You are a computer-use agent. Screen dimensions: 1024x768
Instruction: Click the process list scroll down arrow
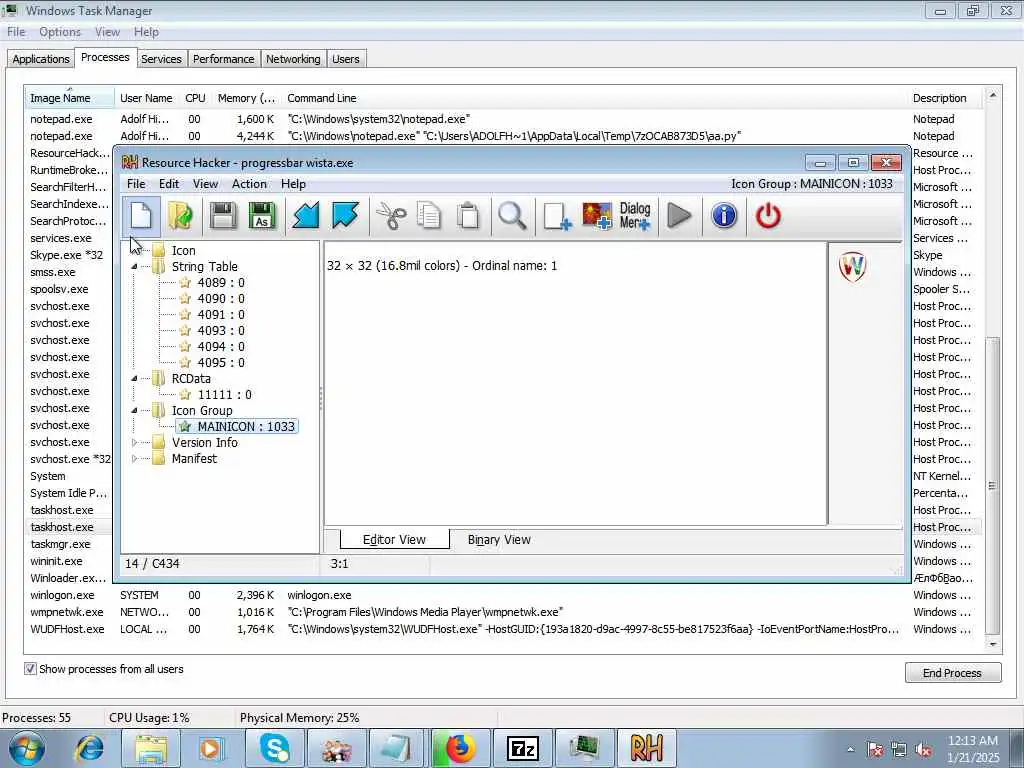coord(993,644)
